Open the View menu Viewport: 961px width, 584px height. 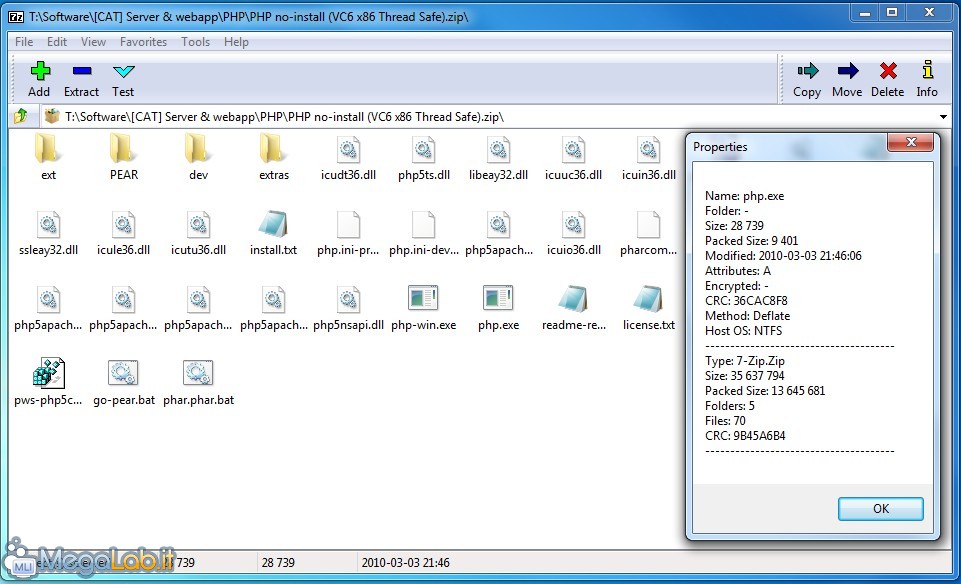[93, 42]
